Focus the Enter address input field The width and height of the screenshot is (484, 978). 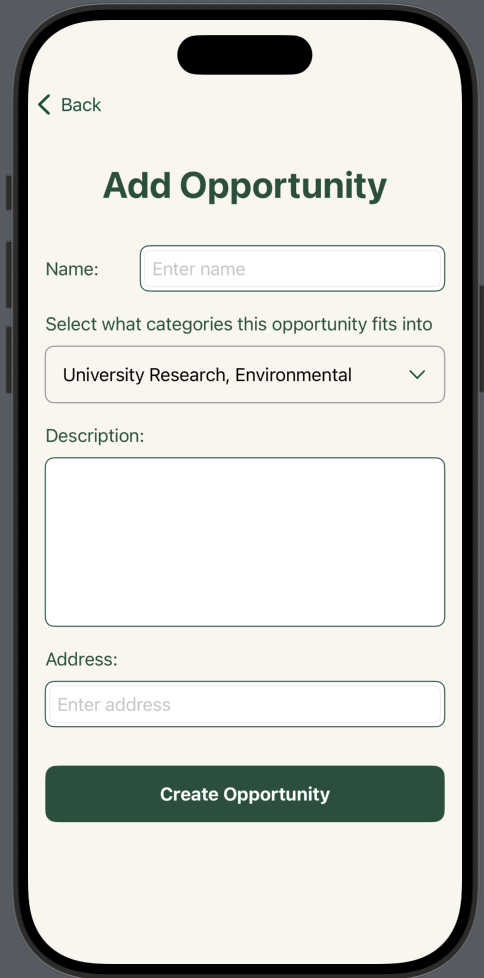pos(245,704)
